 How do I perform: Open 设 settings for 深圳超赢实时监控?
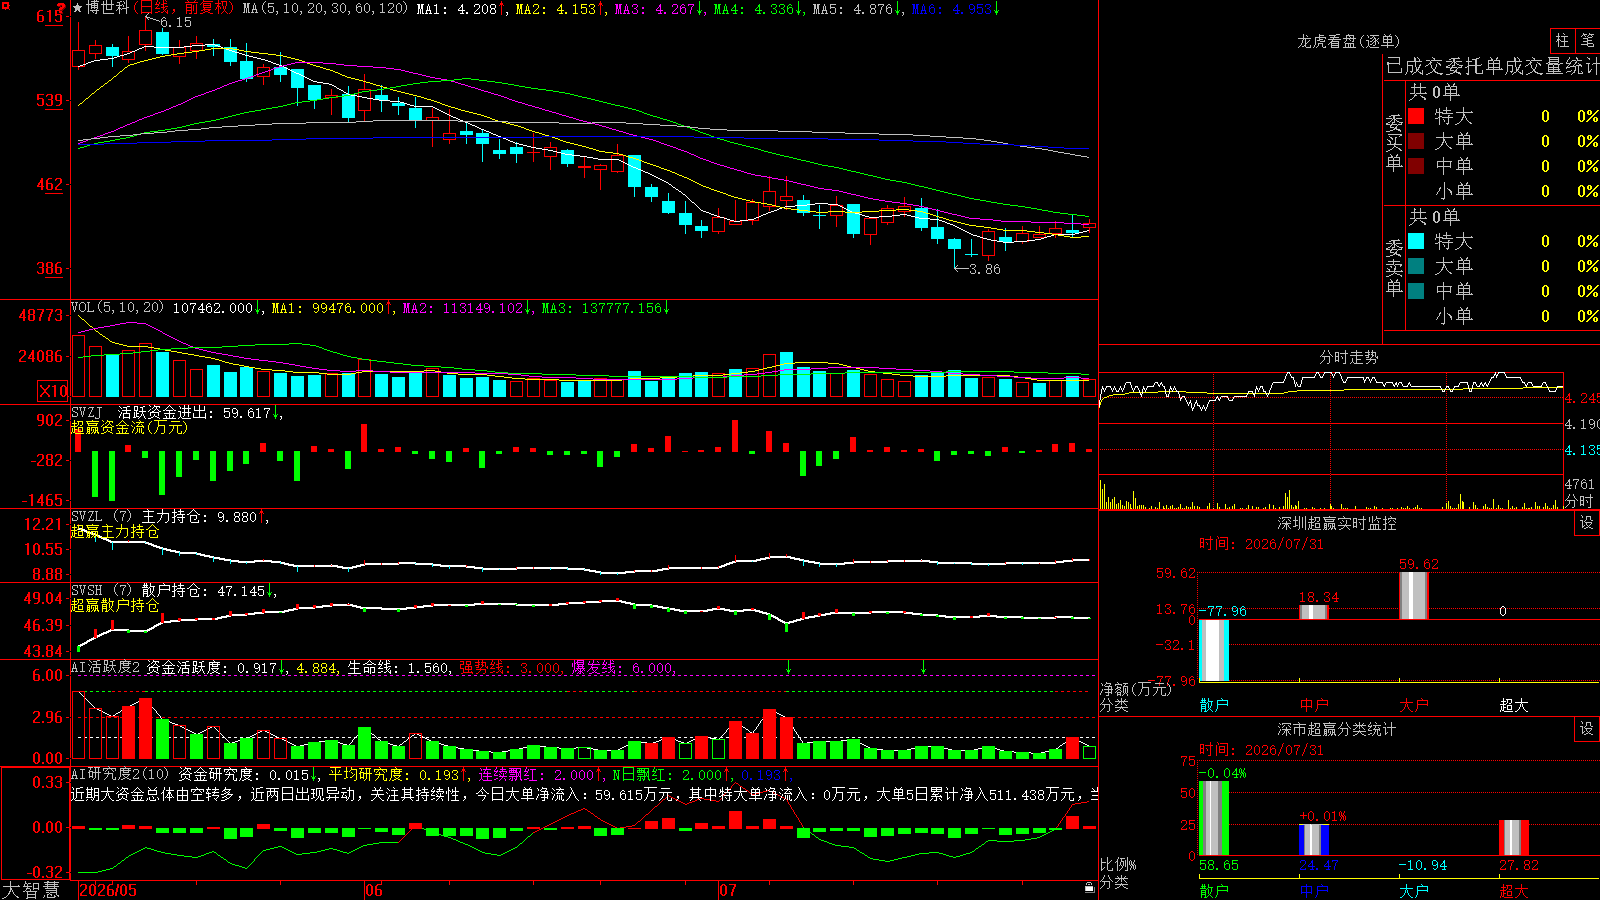point(1587,523)
